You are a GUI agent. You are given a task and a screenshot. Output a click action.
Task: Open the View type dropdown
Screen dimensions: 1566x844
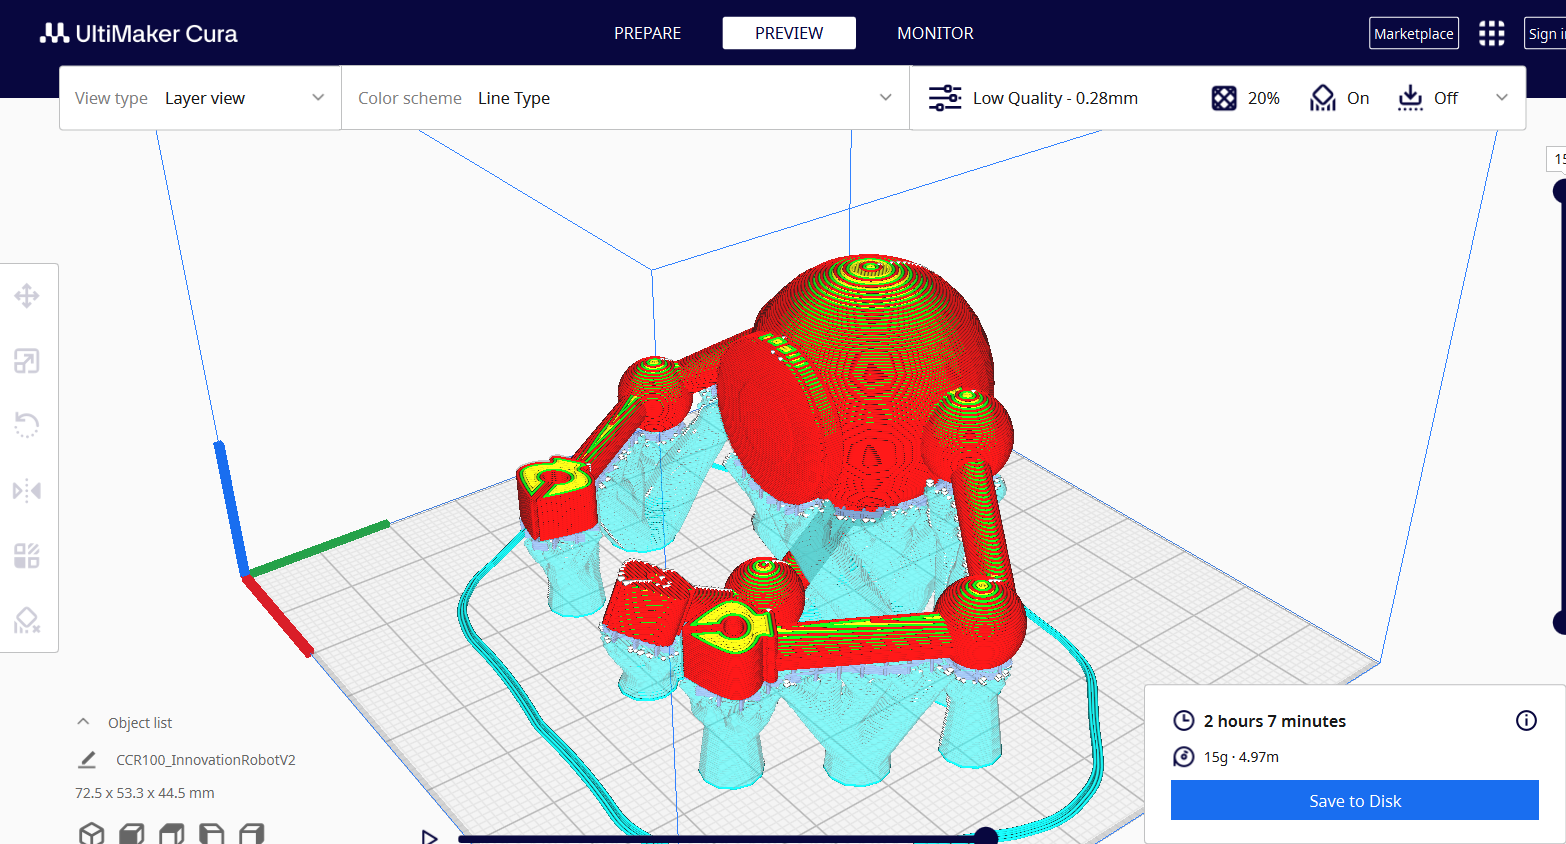coord(200,98)
